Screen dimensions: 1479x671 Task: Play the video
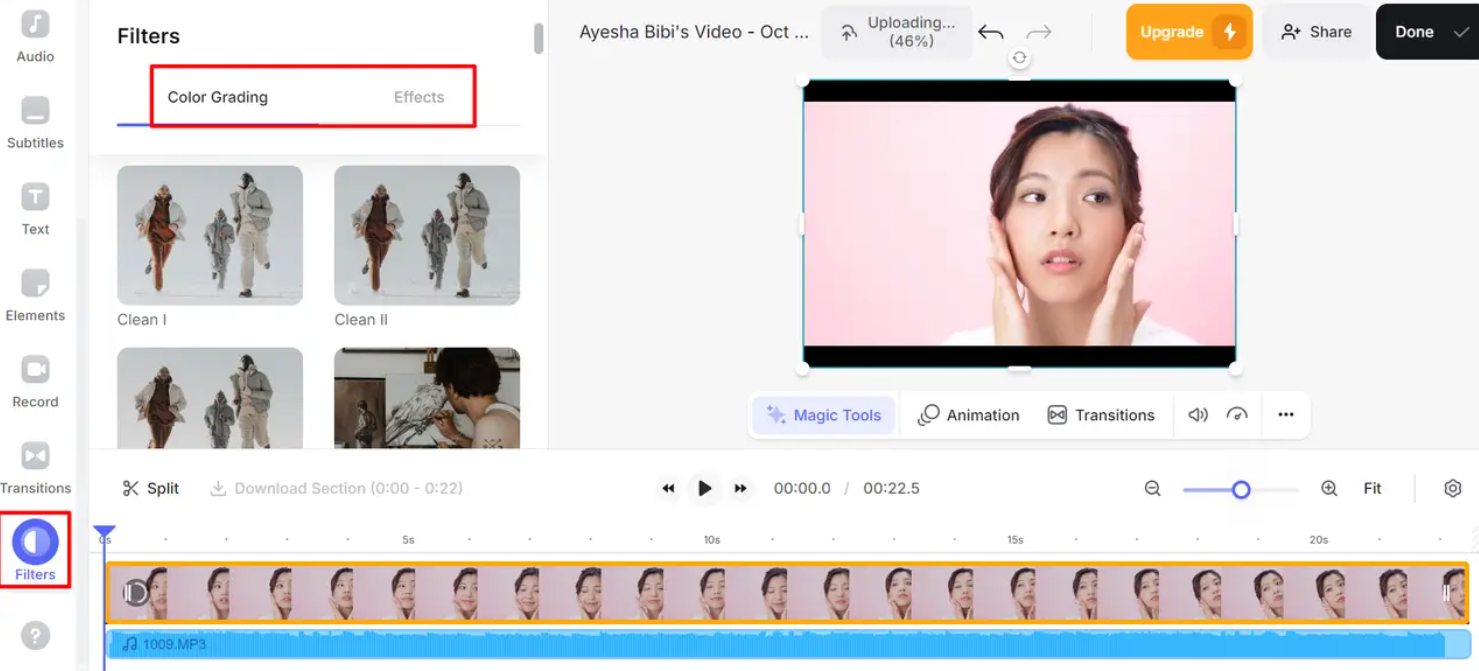pyautogui.click(x=705, y=488)
